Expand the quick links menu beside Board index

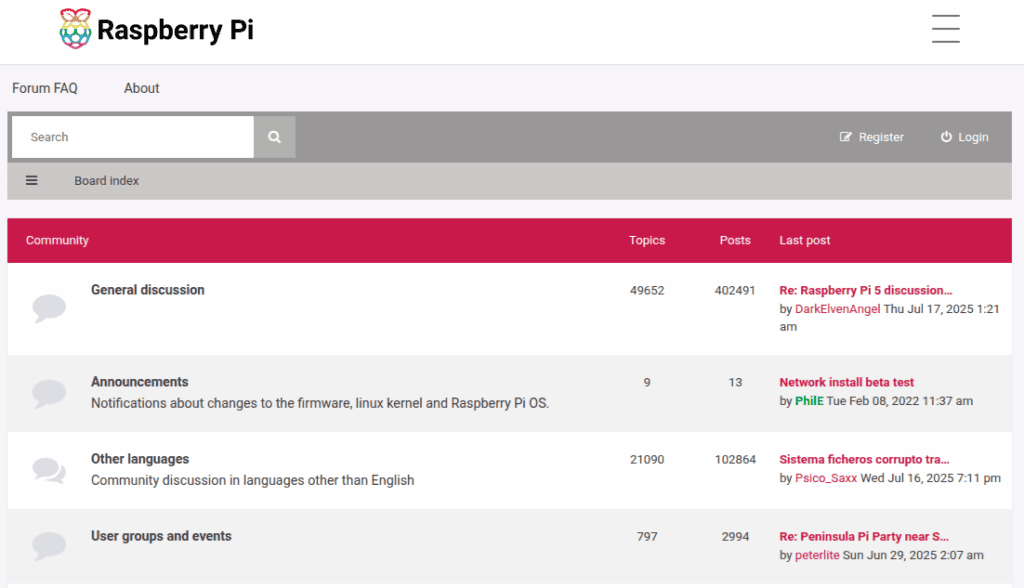pos(32,181)
